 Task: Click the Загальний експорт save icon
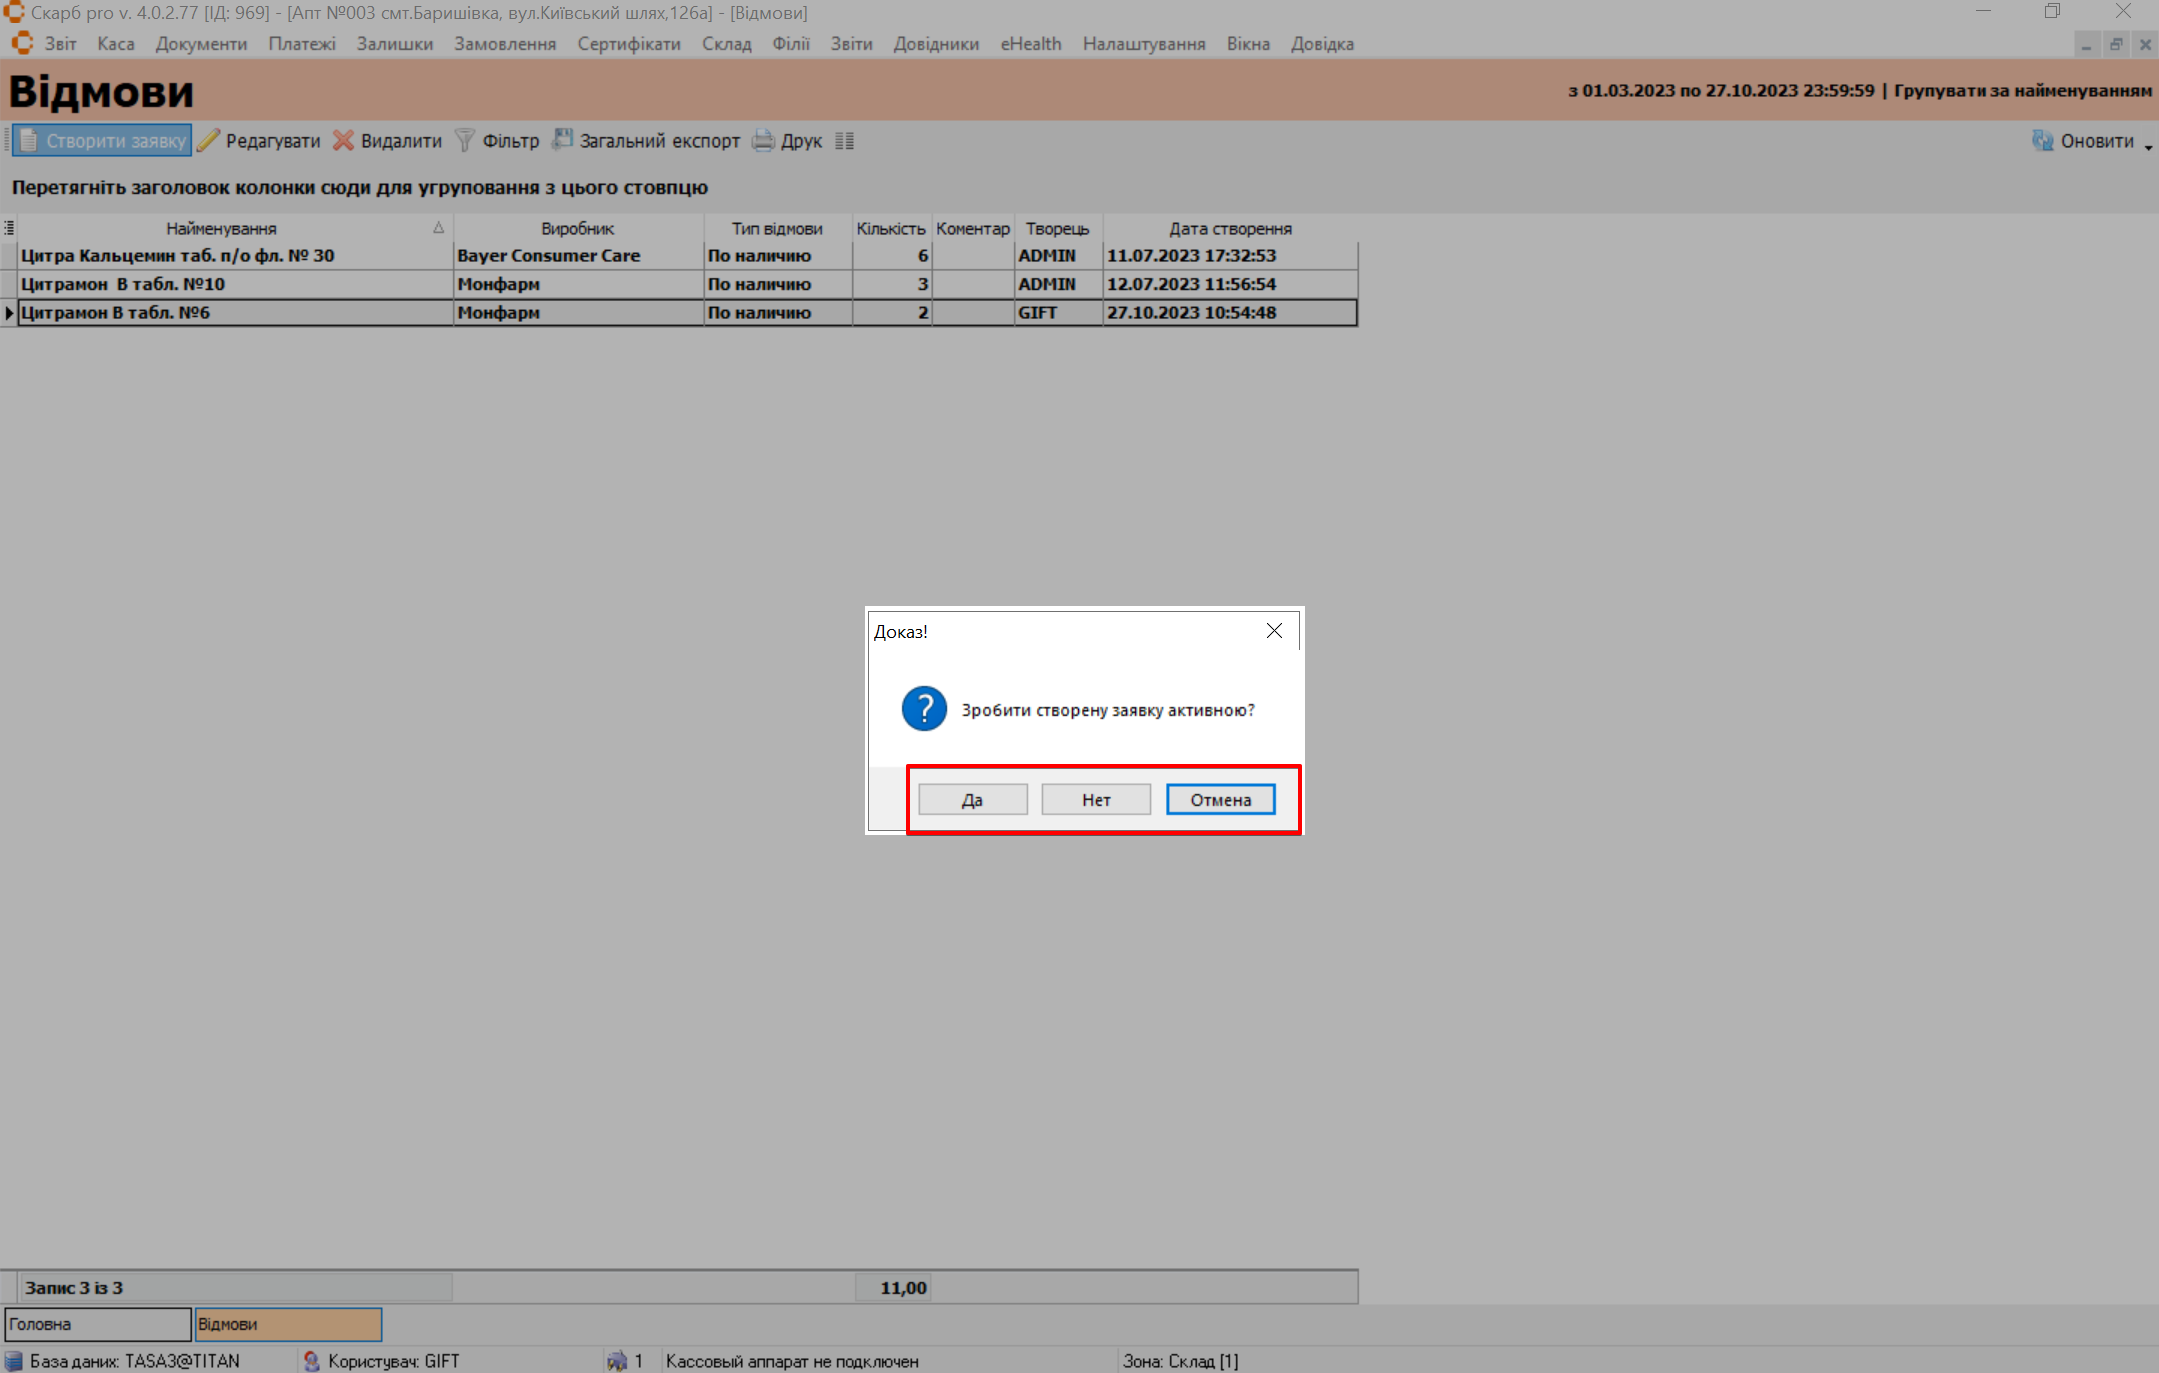563,140
